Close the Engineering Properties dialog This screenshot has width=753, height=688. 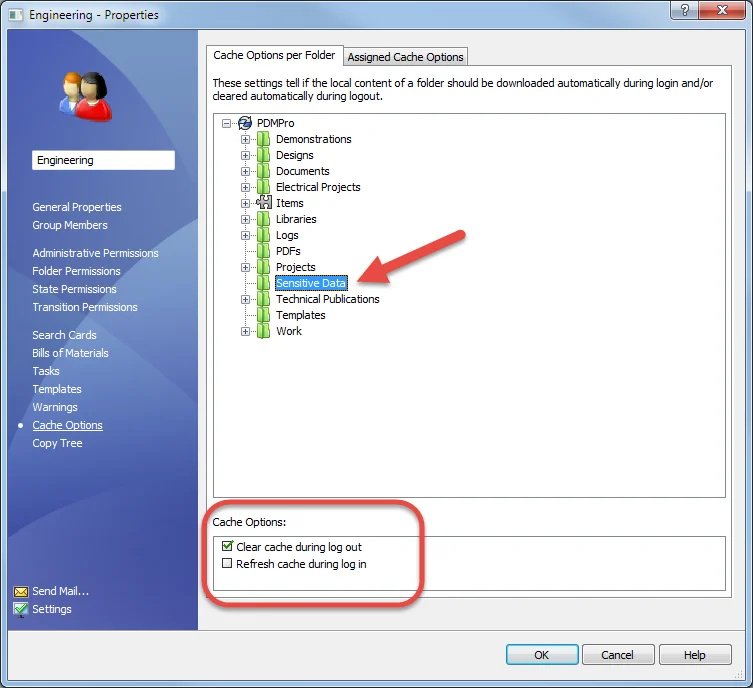[x=722, y=10]
